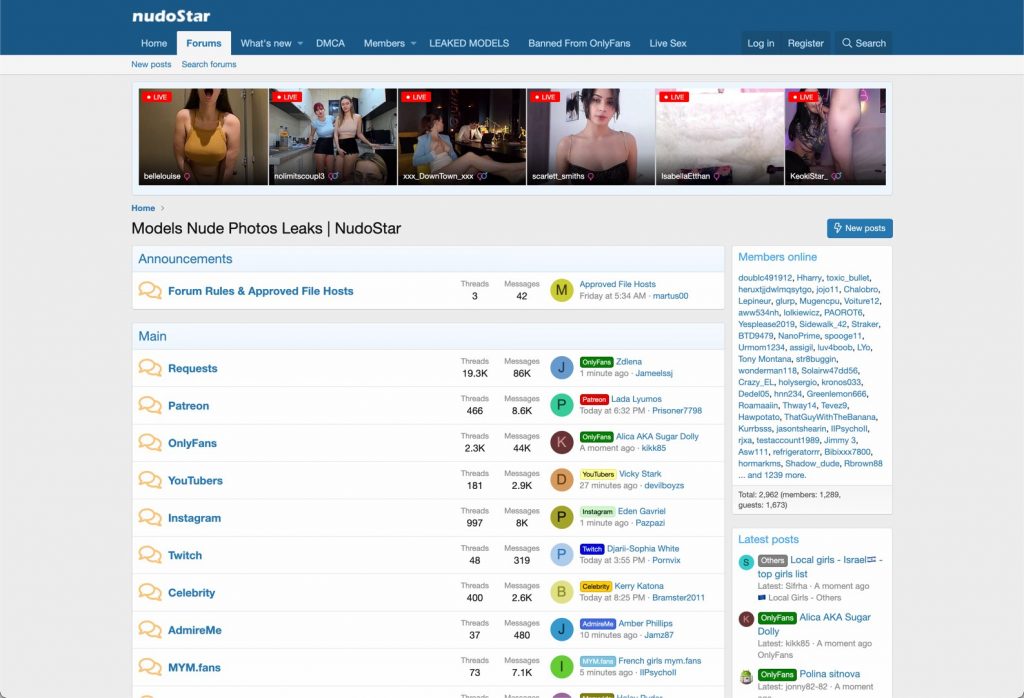Open the K avatar in the OnlyFans forum row
This screenshot has width=1024, height=698.
(562, 442)
